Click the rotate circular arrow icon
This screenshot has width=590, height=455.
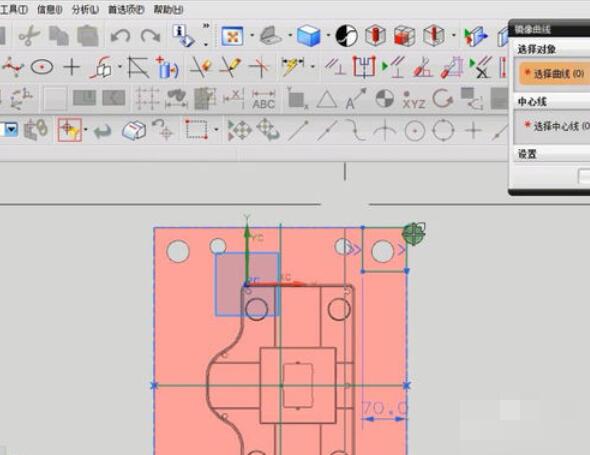(443, 99)
